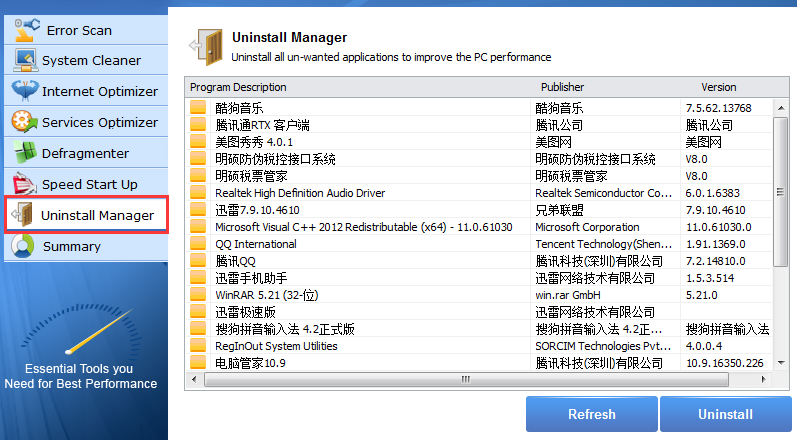The width and height of the screenshot is (797, 440).
Task: Click the Uninstall Manager door icon
Action: click(x=24, y=215)
